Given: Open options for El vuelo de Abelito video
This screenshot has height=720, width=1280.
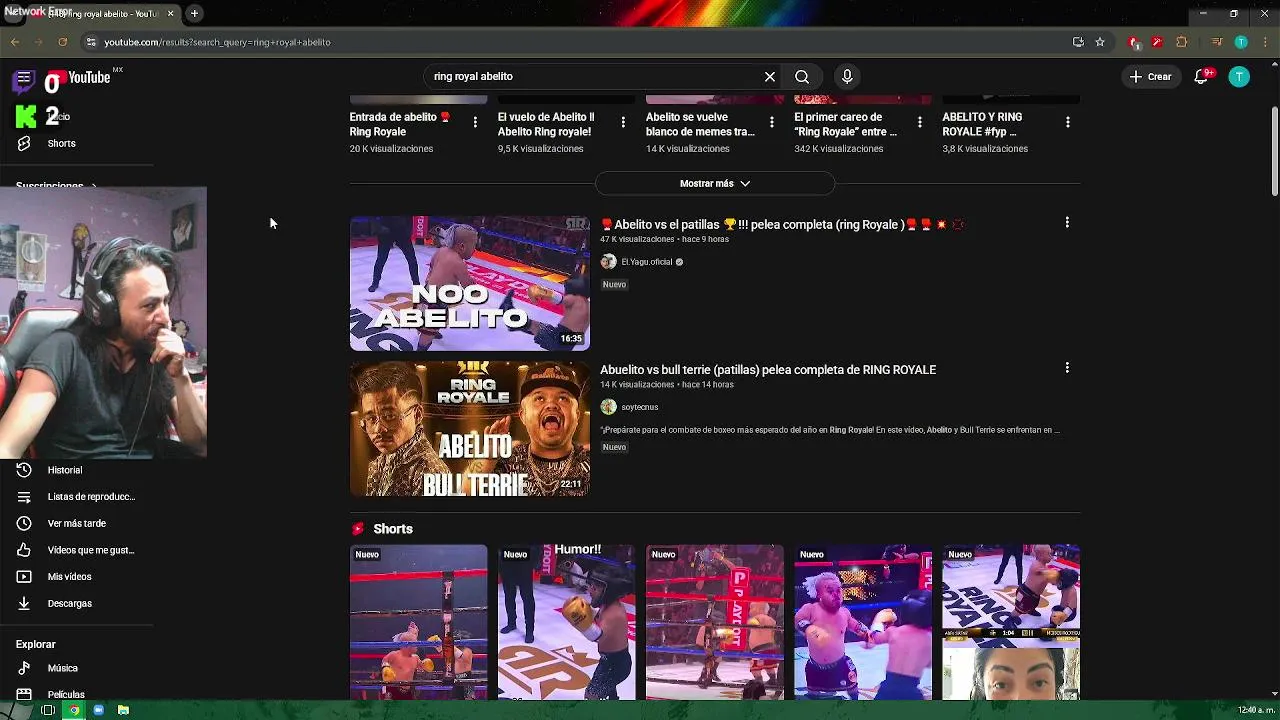Looking at the screenshot, I should [x=623, y=122].
